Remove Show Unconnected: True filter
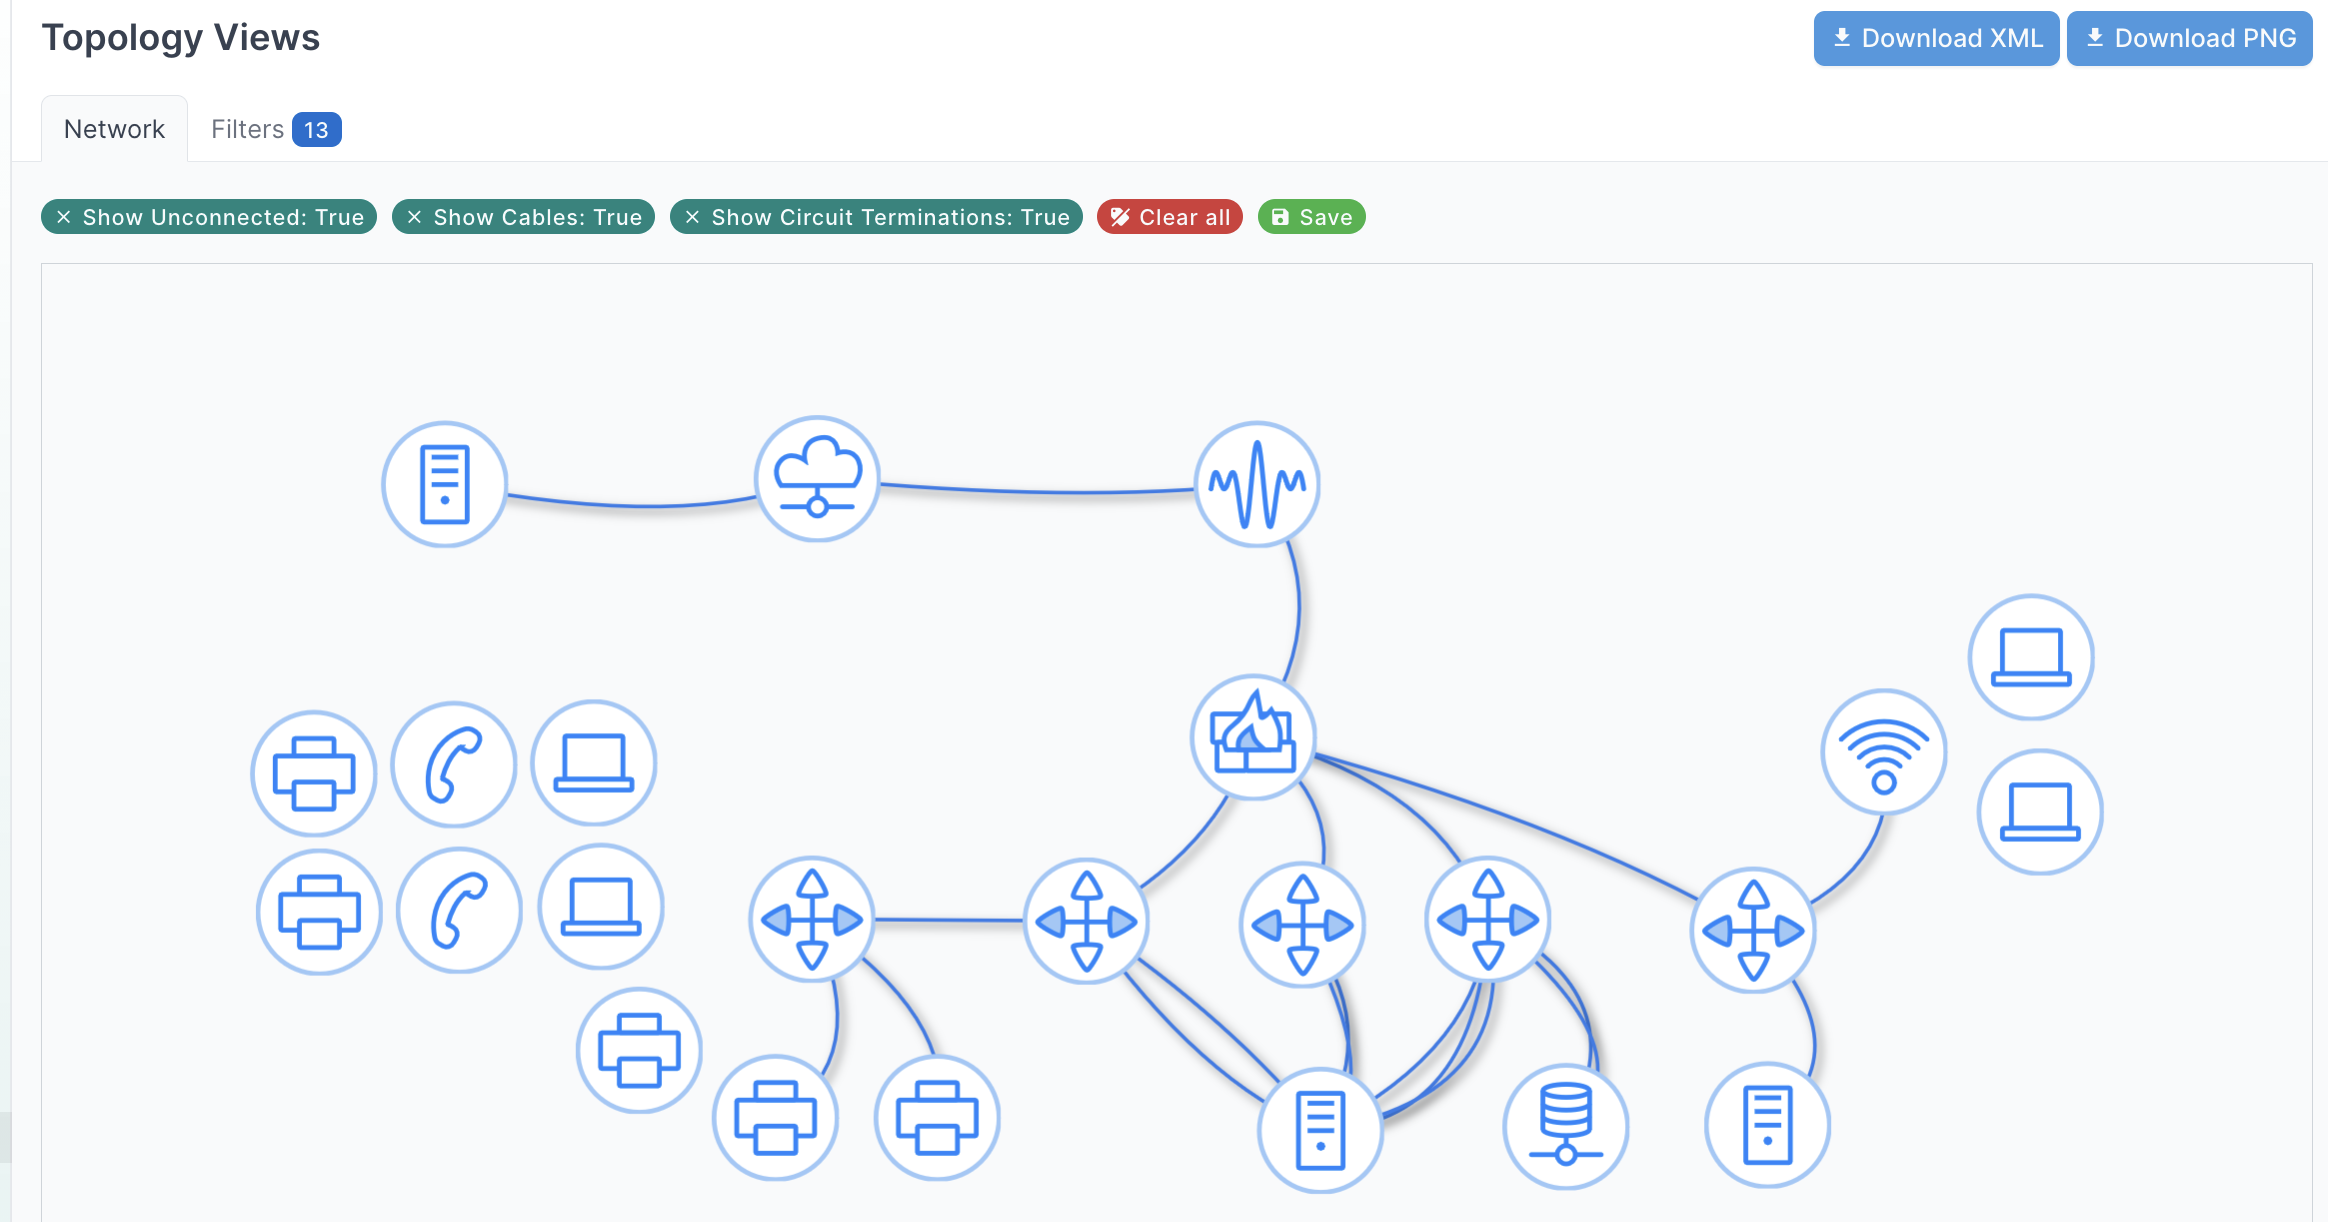Viewport: 2328px width, 1222px height. coord(64,217)
